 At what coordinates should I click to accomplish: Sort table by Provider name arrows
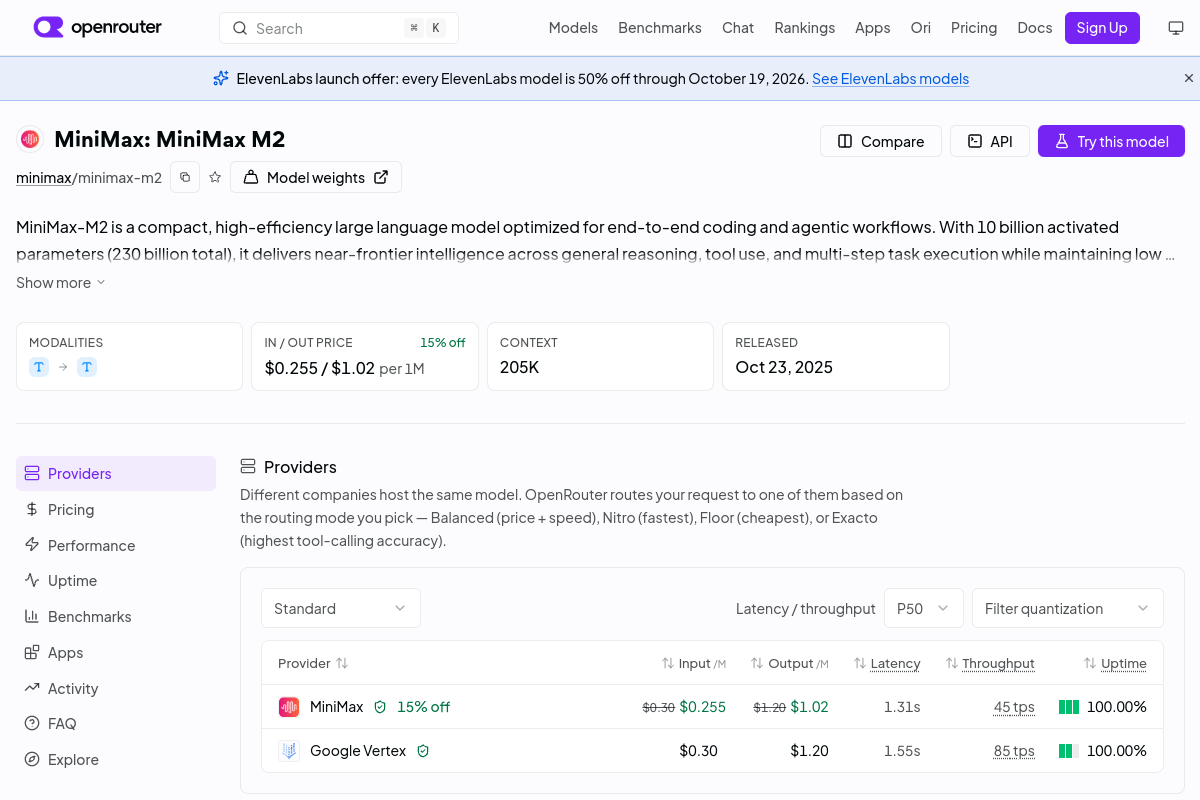point(342,663)
